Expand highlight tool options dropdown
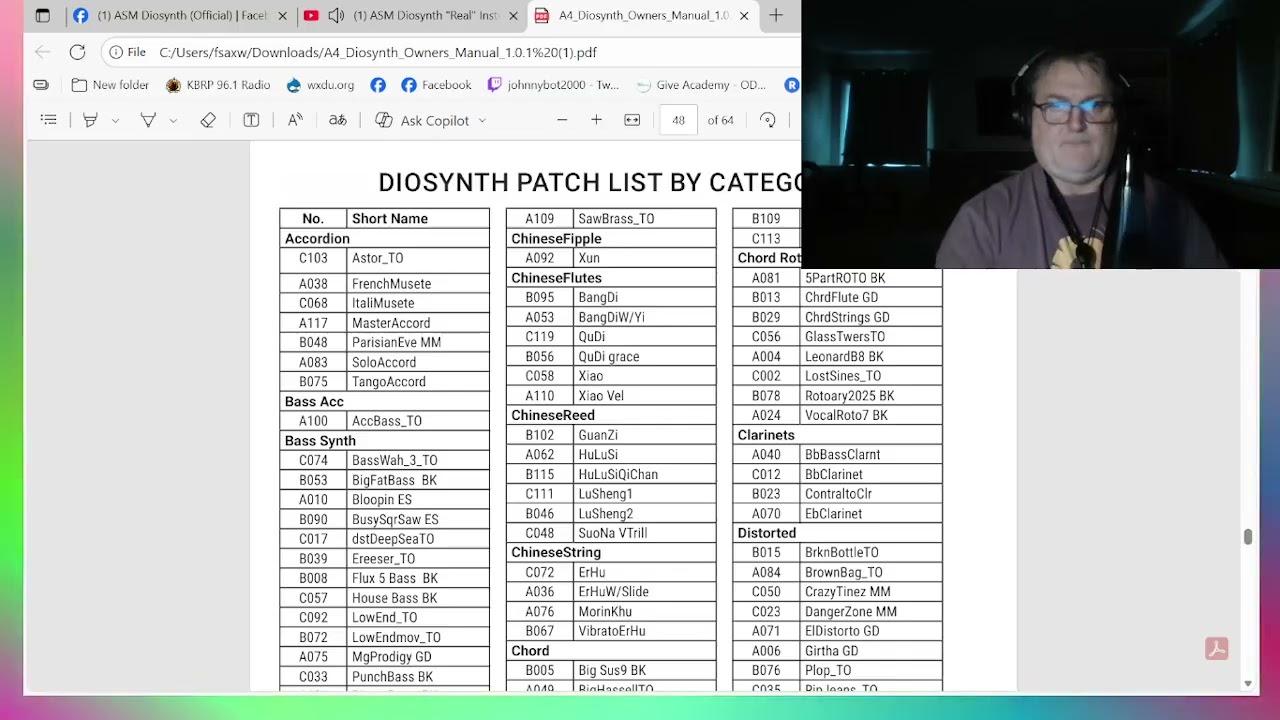The height and width of the screenshot is (720, 1280). 115,120
